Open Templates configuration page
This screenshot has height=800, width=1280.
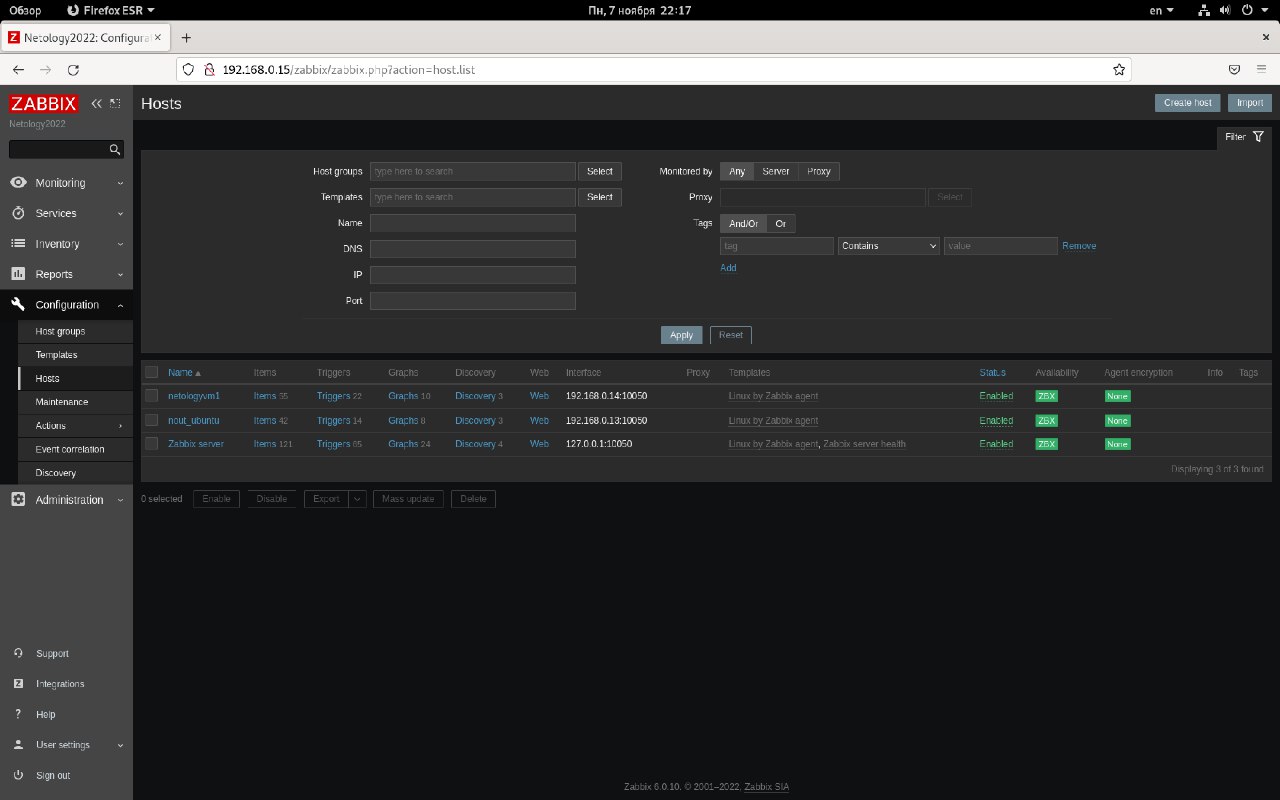pos(56,355)
